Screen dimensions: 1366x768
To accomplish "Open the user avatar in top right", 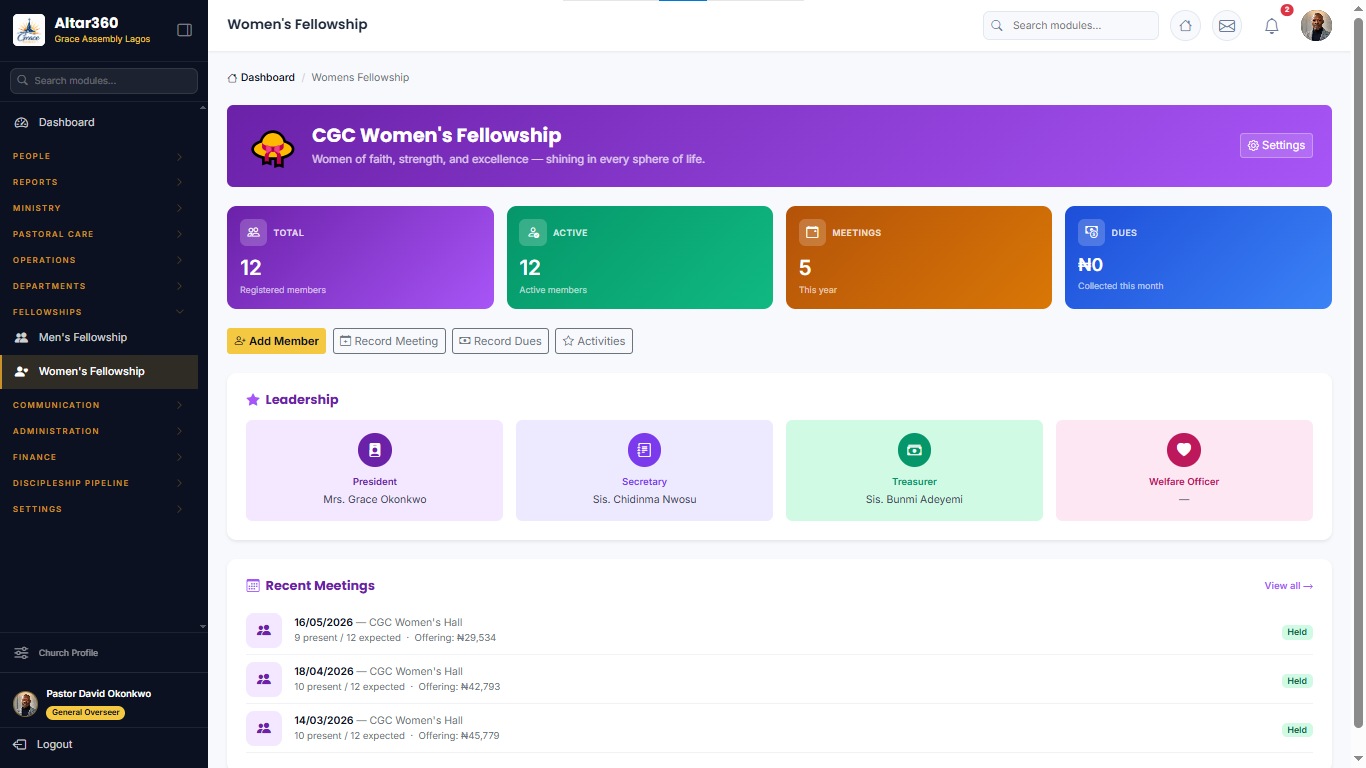I will (1316, 26).
